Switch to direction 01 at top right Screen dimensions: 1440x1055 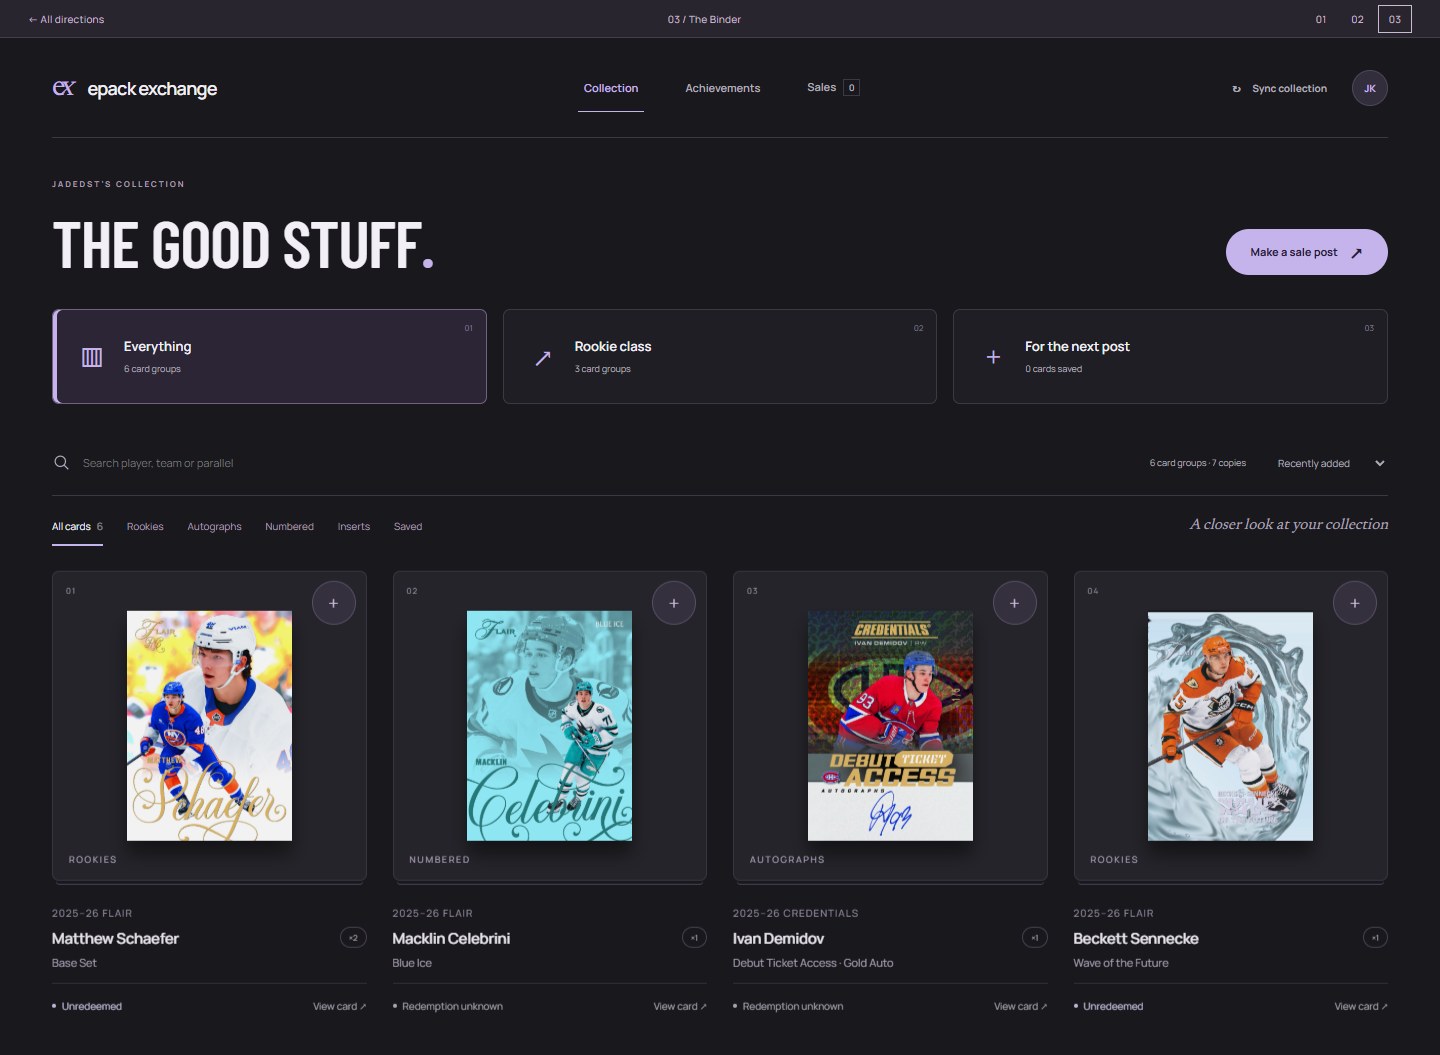pos(1321,19)
